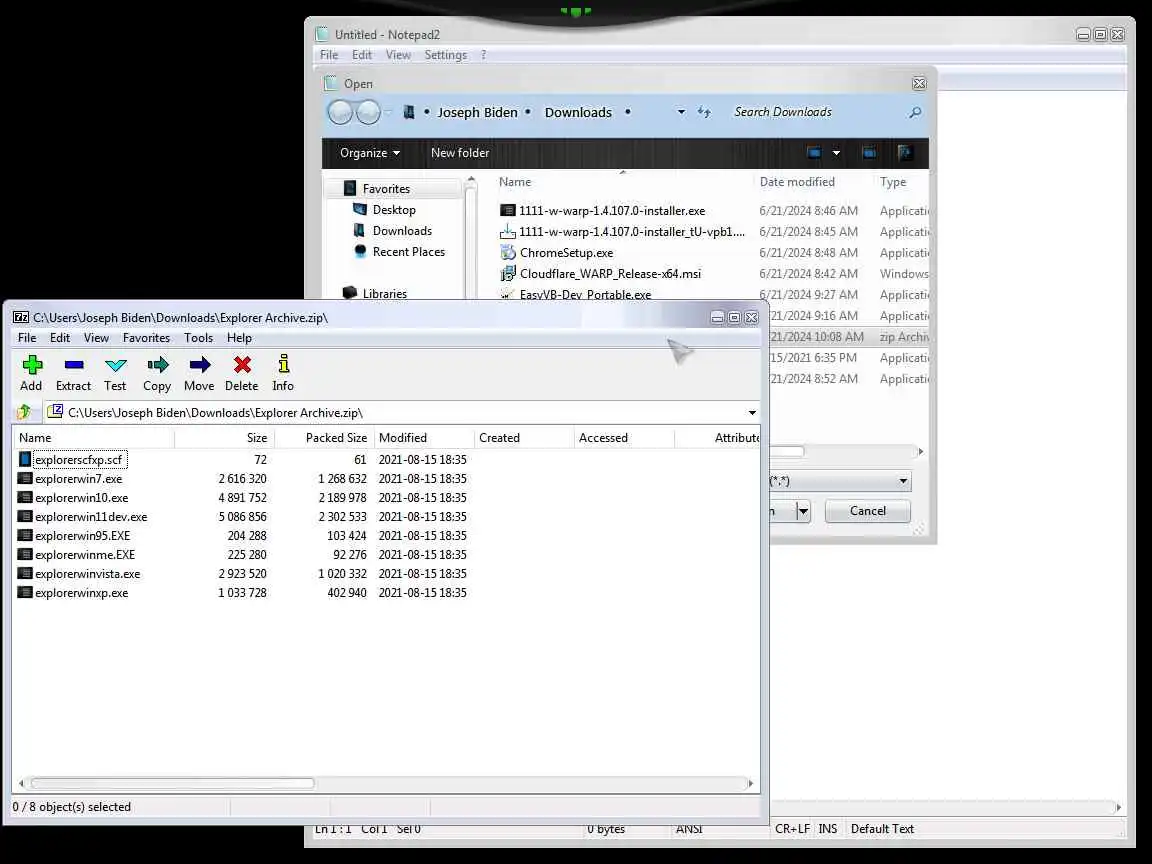Click the Cloudflare_WARP_Release-x64.msi file icon
Image resolution: width=1152 pixels, height=864 pixels.
(508, 273)
